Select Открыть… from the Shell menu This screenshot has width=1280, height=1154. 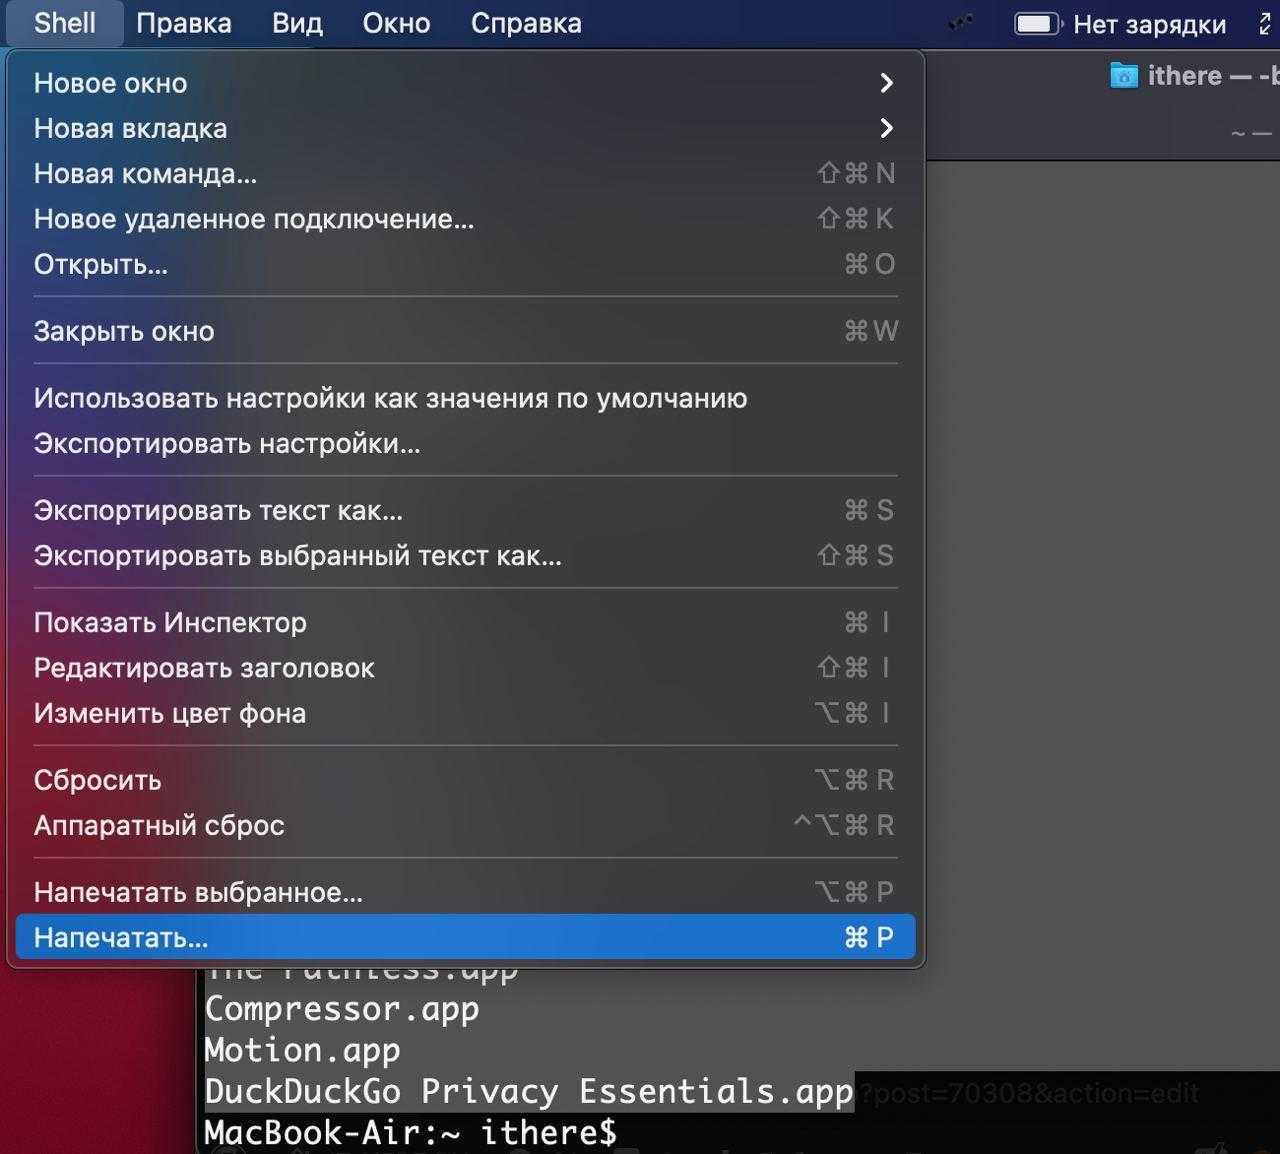click(x=101, y=265)
